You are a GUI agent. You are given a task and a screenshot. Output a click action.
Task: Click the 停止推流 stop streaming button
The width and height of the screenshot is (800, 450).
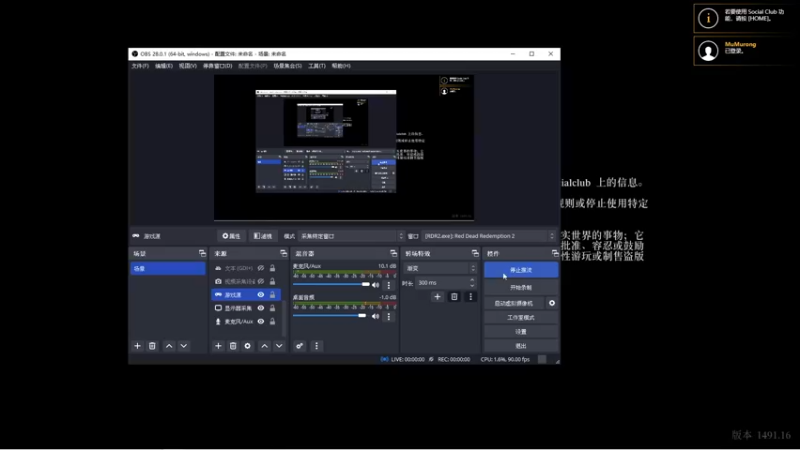click(520, 270)
